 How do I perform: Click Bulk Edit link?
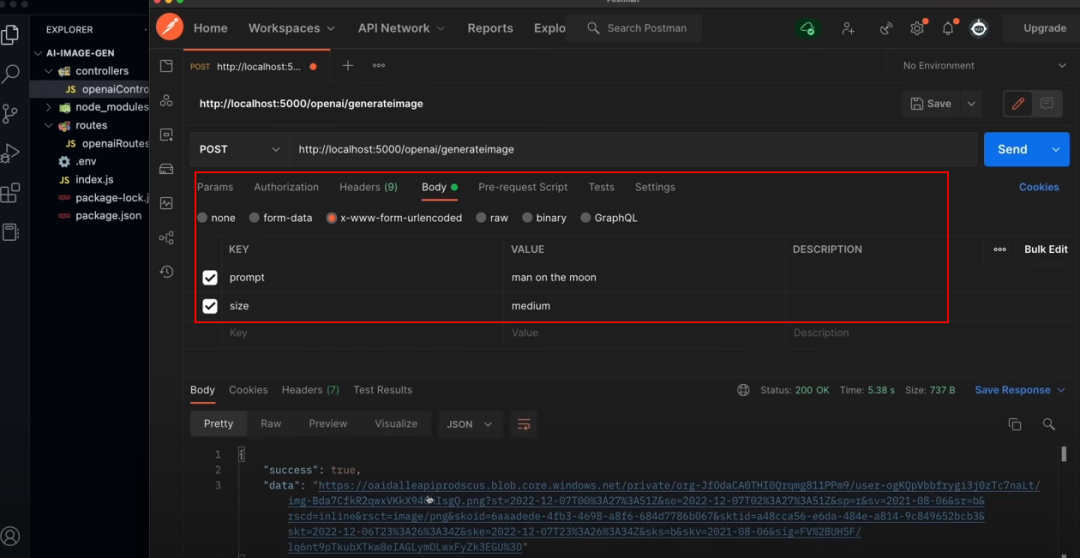[x=1046, y=249]
